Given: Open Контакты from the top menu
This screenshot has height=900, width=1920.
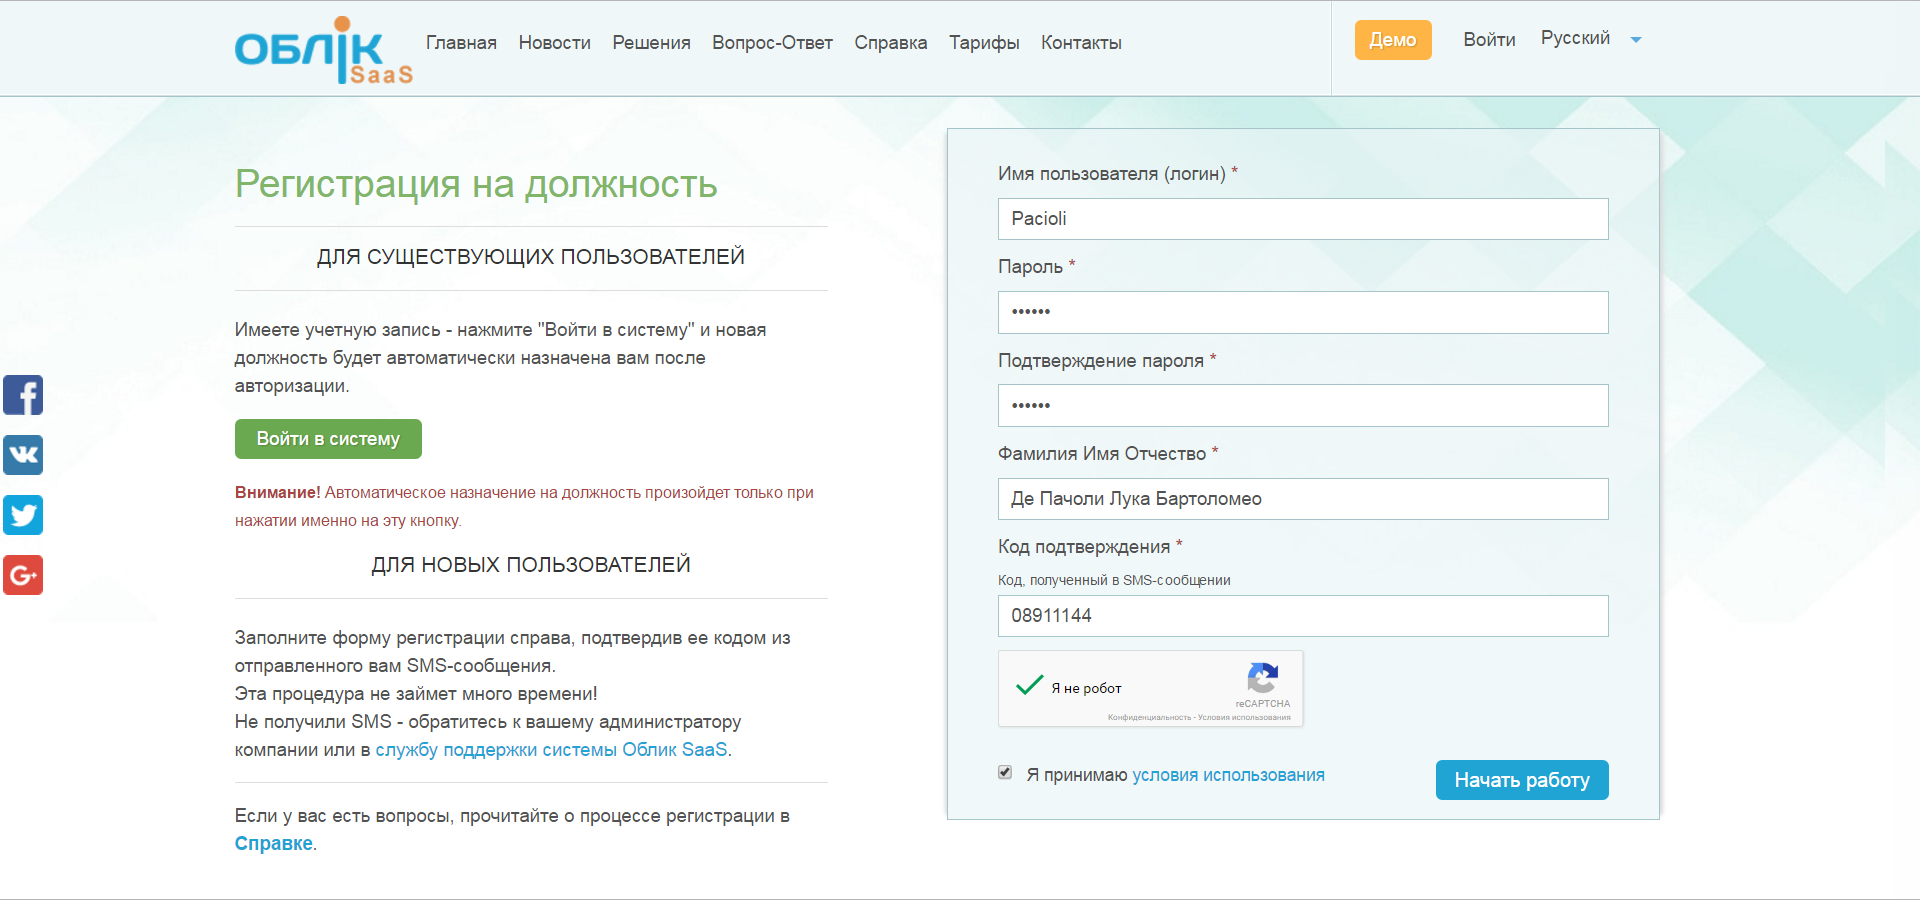Looking at the screenshot, I should point(1081,43).
